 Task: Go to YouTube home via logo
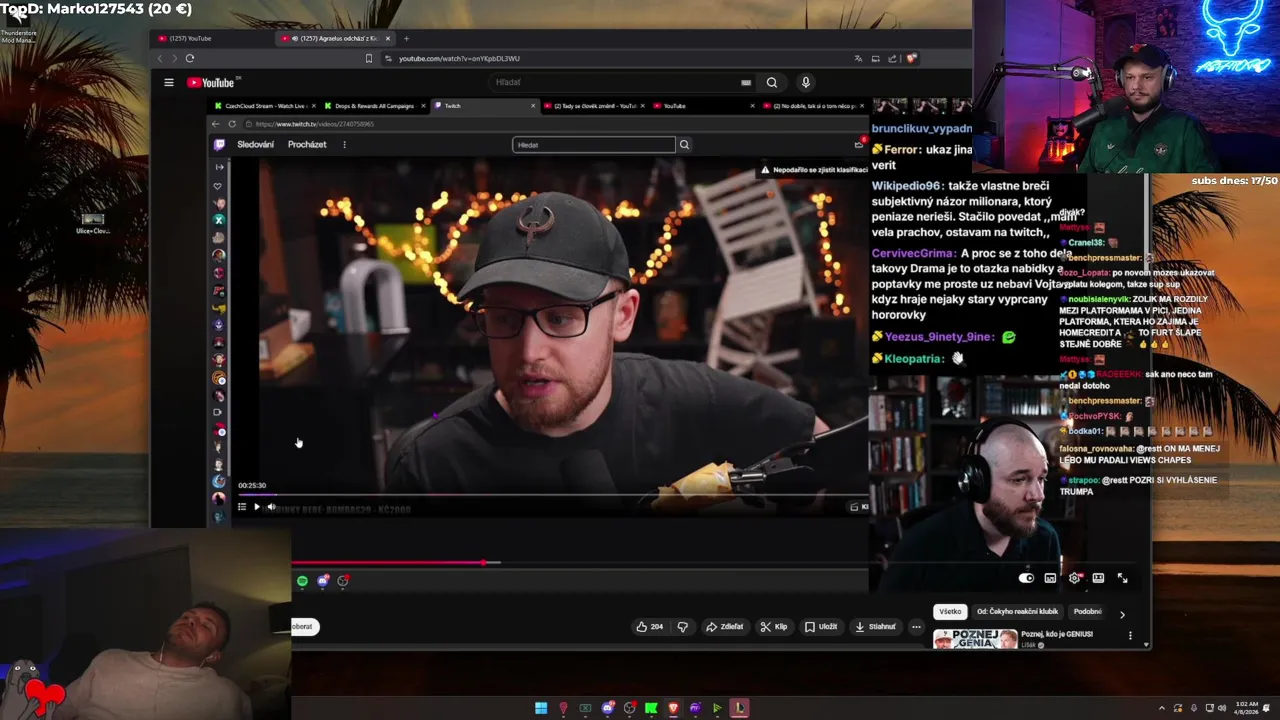click(x=211, y=82)
